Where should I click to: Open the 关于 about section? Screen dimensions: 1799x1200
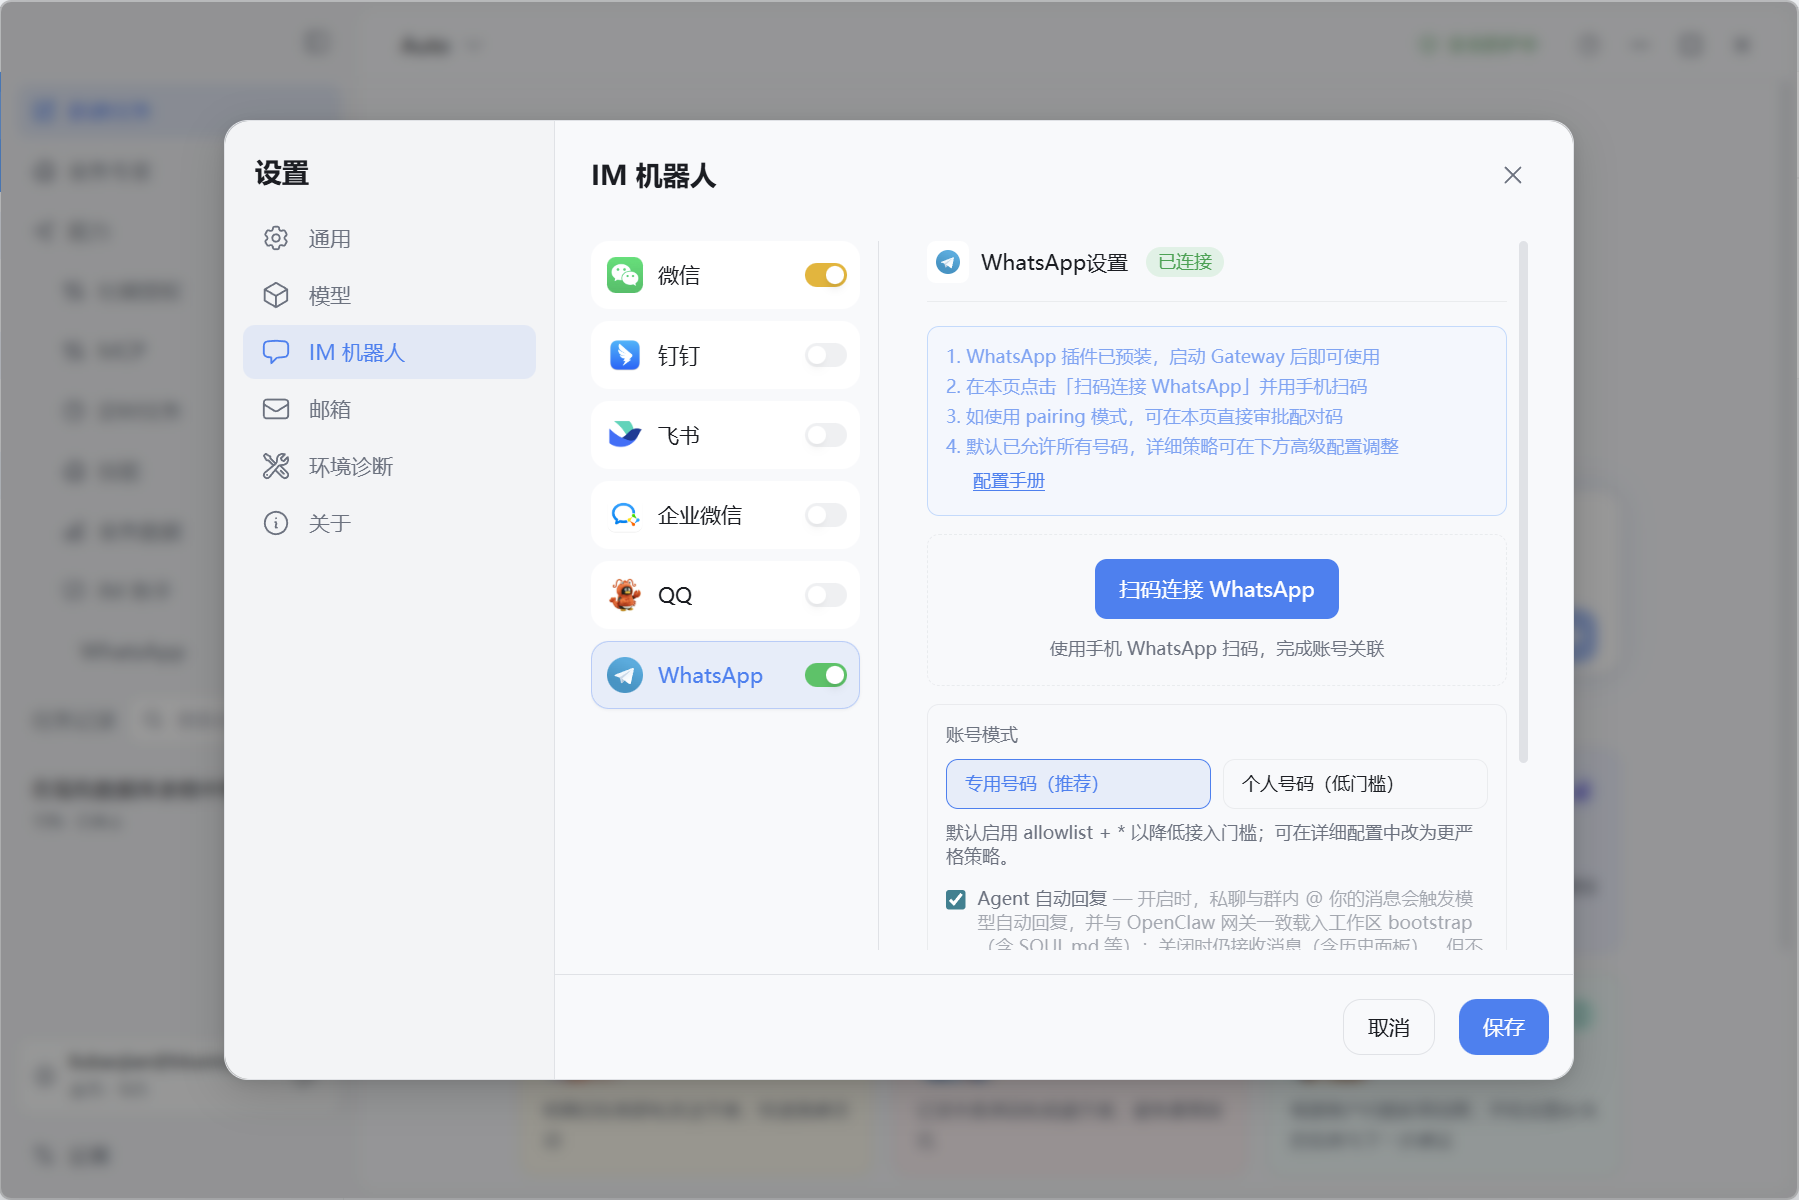(x=389, y=523)
